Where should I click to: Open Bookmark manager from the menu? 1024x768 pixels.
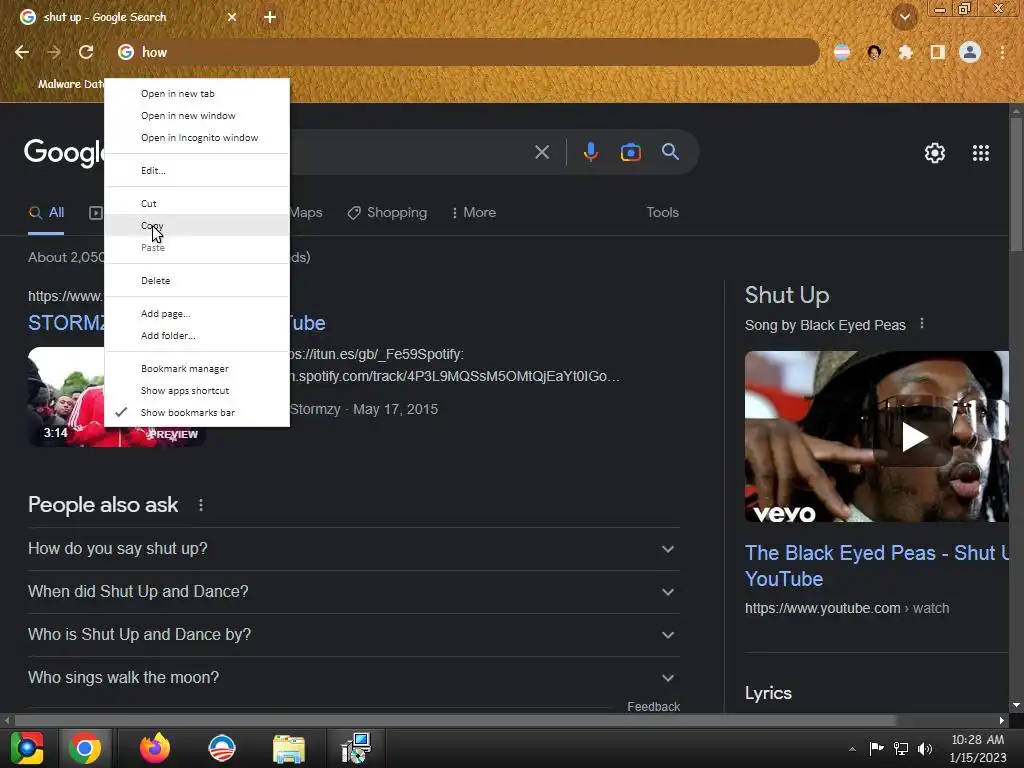click(x=197, y=368)
